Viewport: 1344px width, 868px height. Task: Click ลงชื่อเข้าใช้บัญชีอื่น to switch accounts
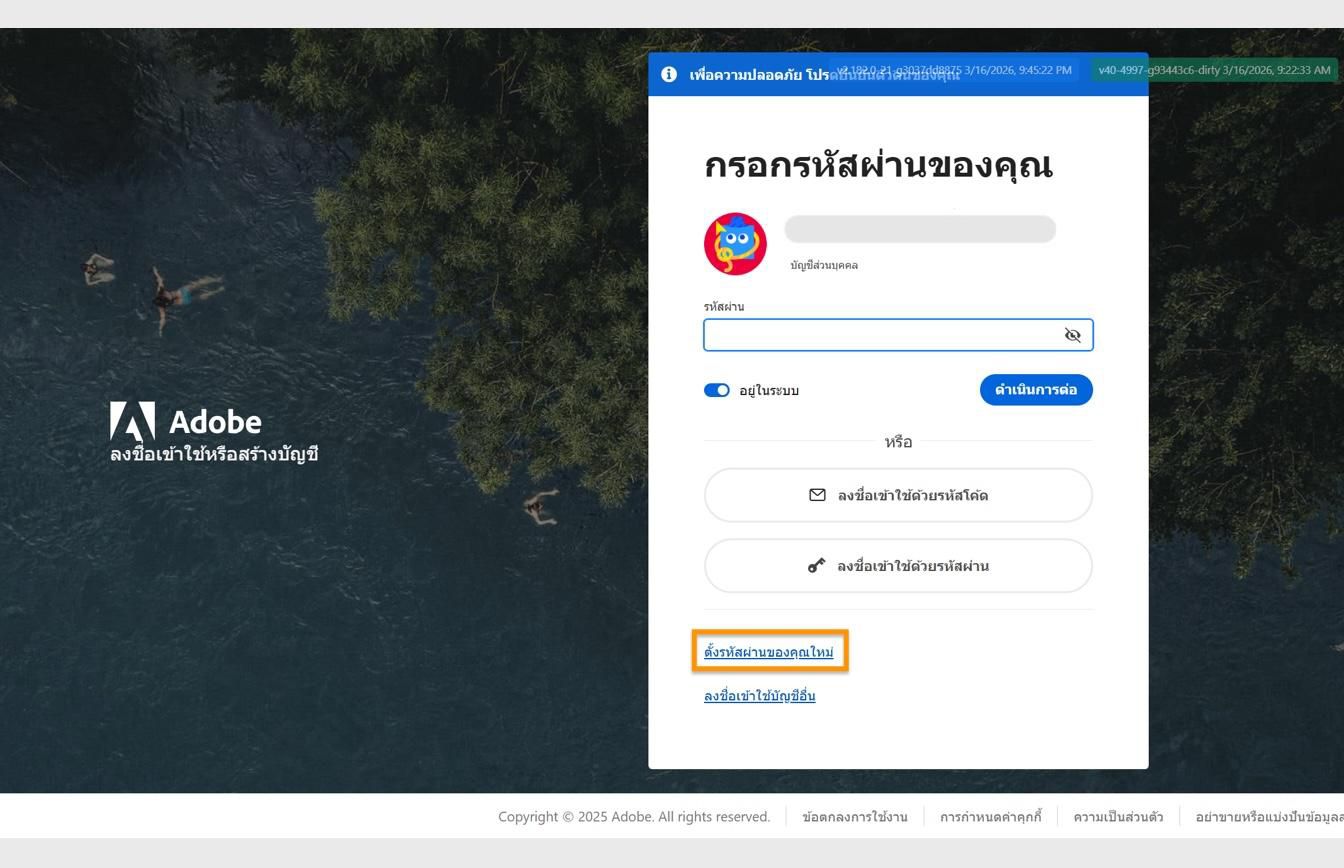click(x=759, y=695)
